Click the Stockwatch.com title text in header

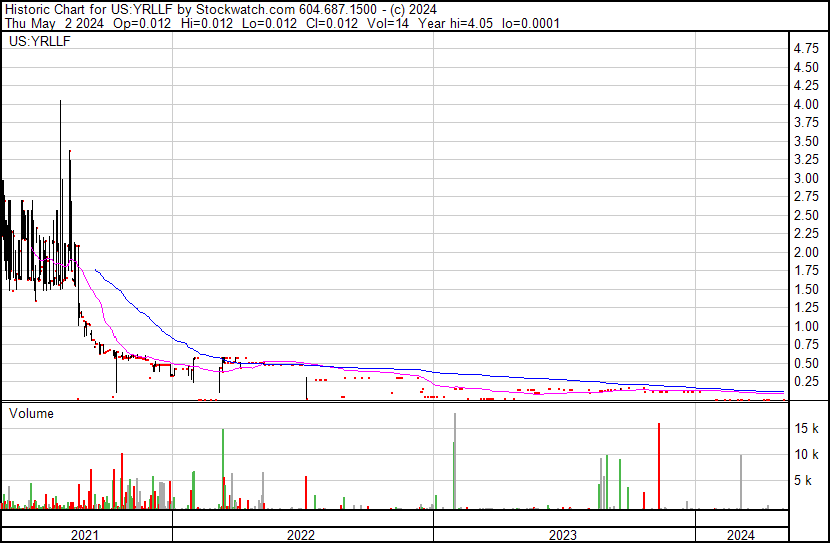tap(246, 10)
